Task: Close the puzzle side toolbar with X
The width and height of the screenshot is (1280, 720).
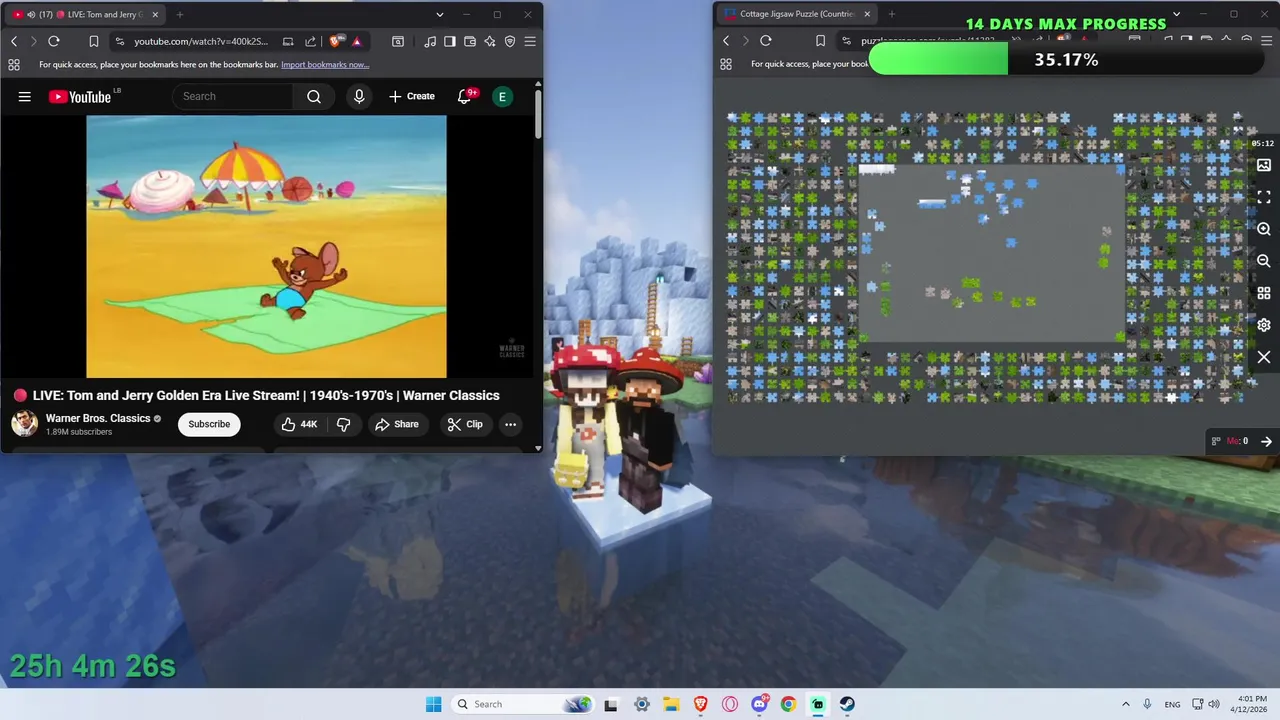Action: (1264, 357)
